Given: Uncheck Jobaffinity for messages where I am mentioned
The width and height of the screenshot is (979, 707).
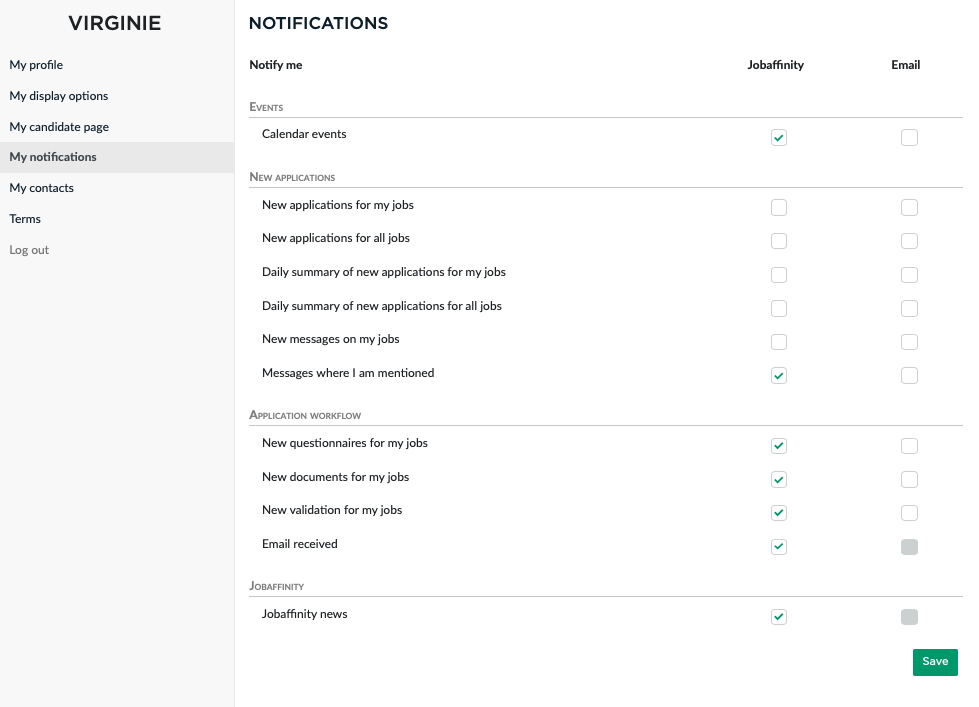Looking at the screenshot, I should (779, 376).
